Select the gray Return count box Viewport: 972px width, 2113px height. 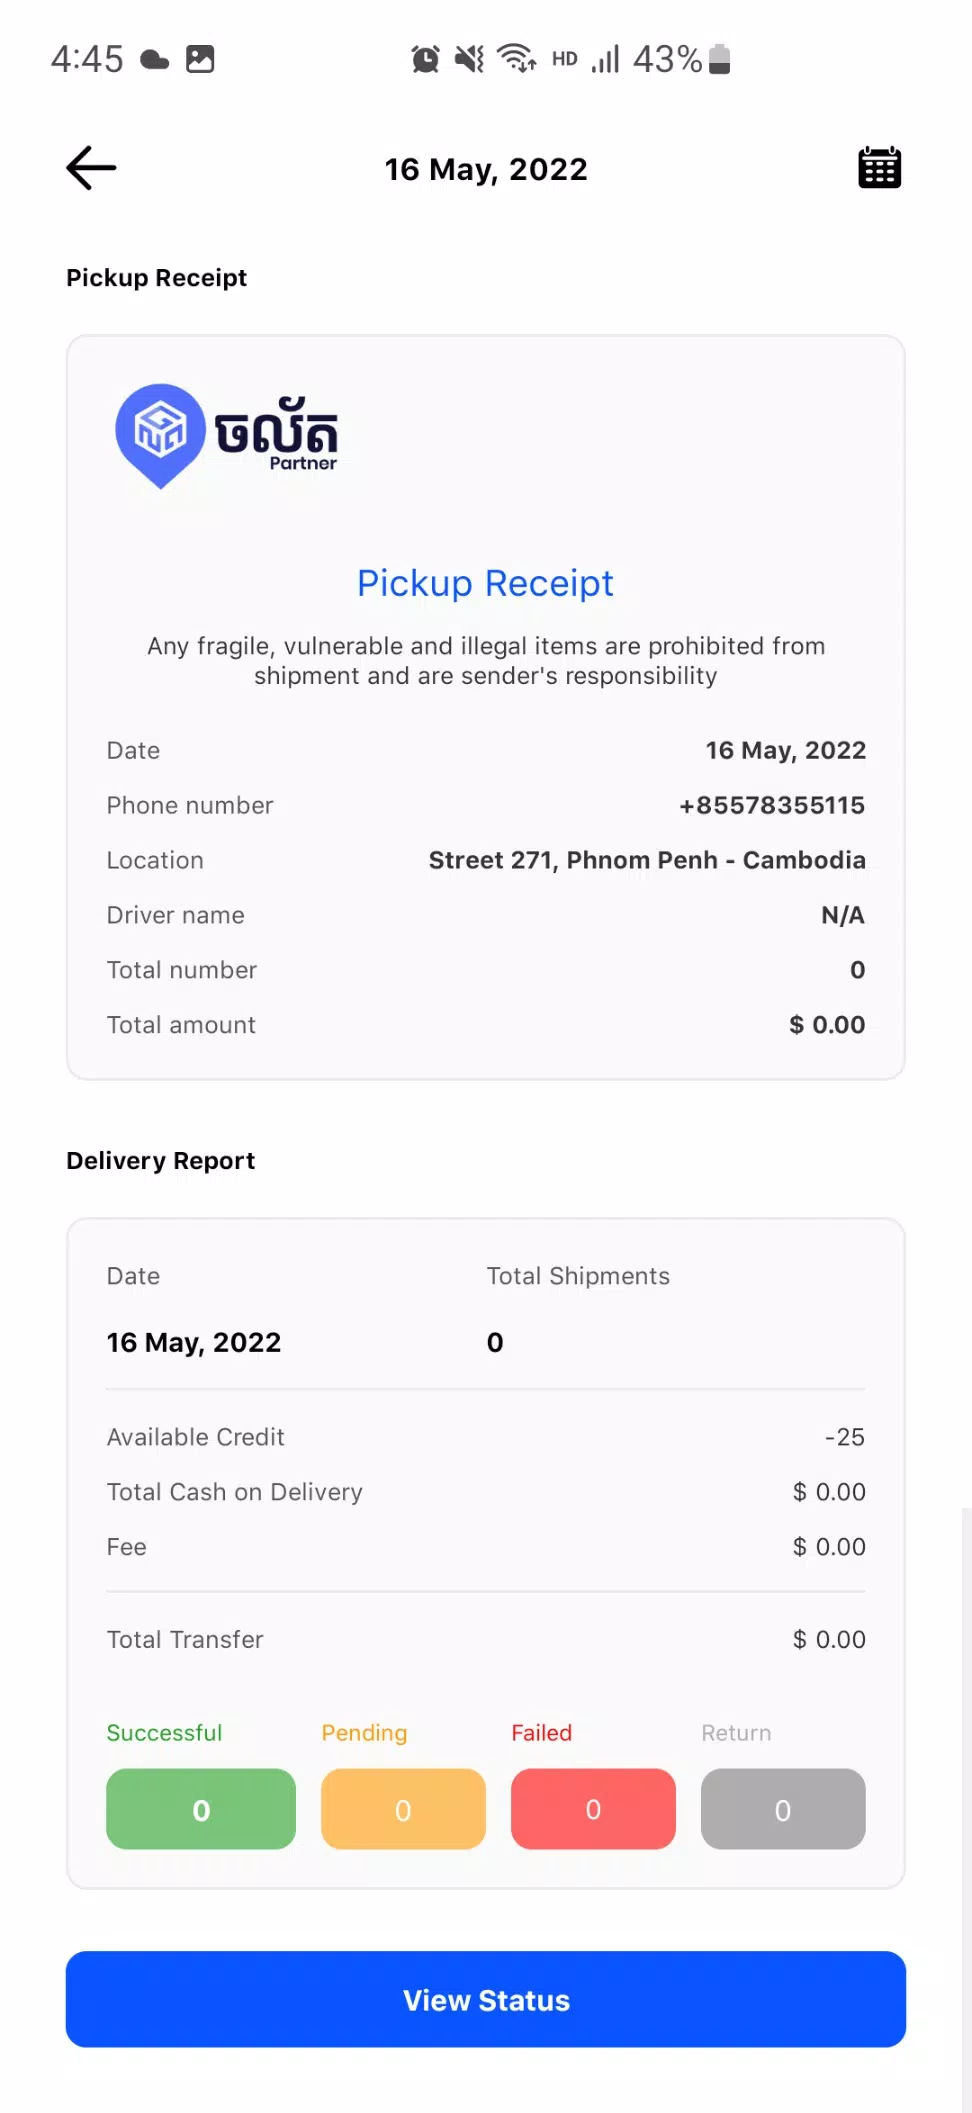point(783,1809)
